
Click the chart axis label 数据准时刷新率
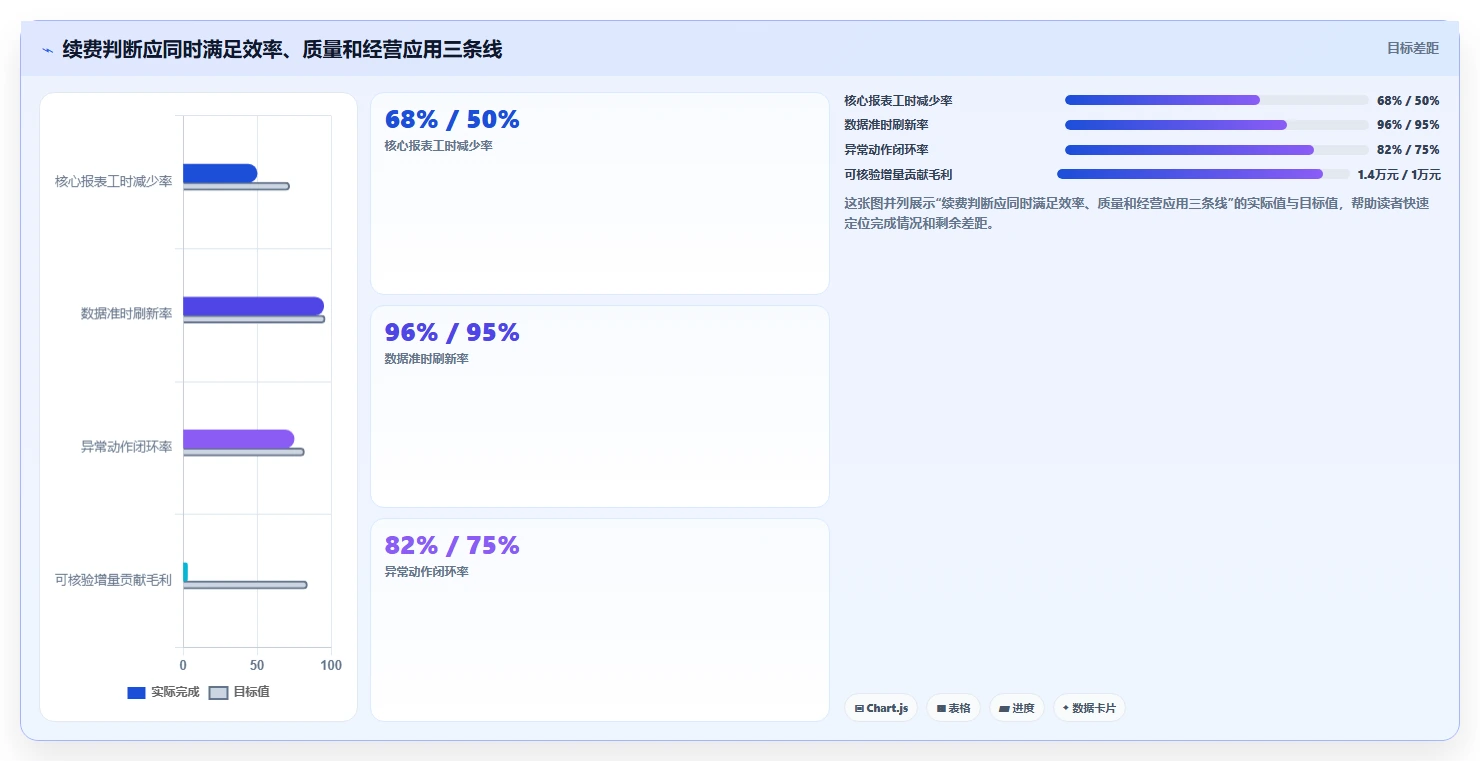127,314
